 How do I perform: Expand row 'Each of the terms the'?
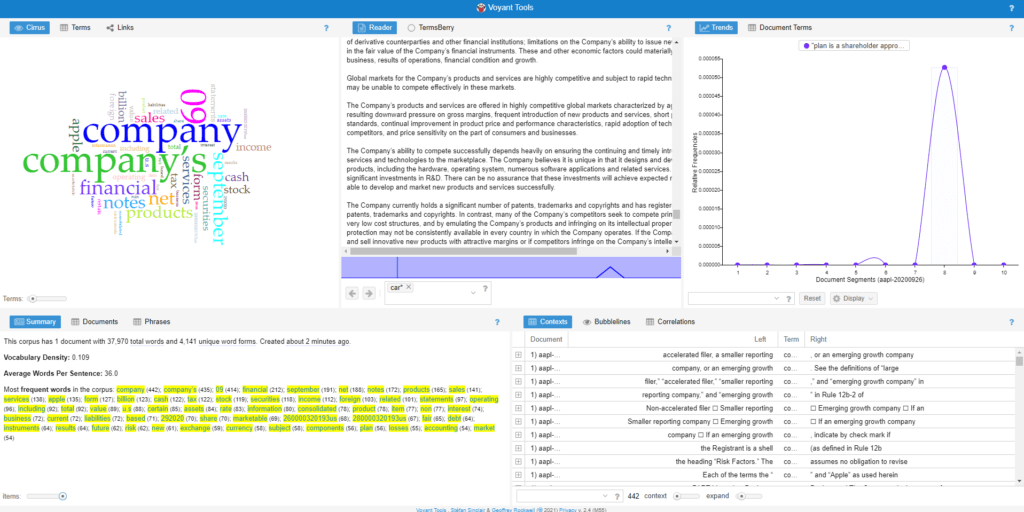coord(519,475)
